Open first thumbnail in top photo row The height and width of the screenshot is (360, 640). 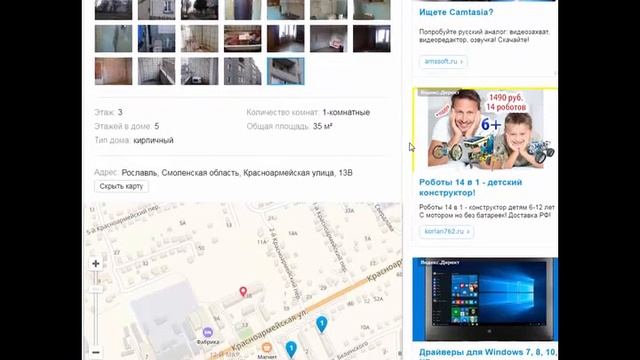[113, 10]
